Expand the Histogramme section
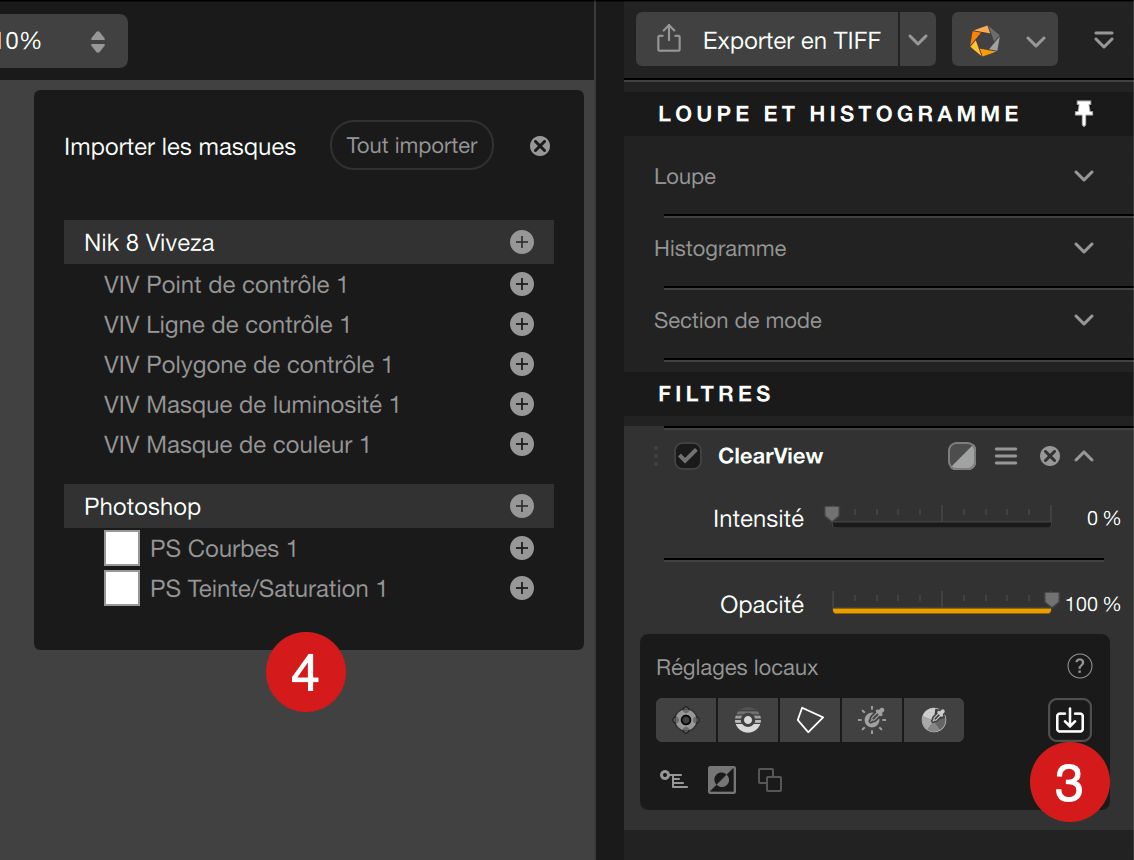Screen dimensions: 1134x860 (x=1083, y=248)
